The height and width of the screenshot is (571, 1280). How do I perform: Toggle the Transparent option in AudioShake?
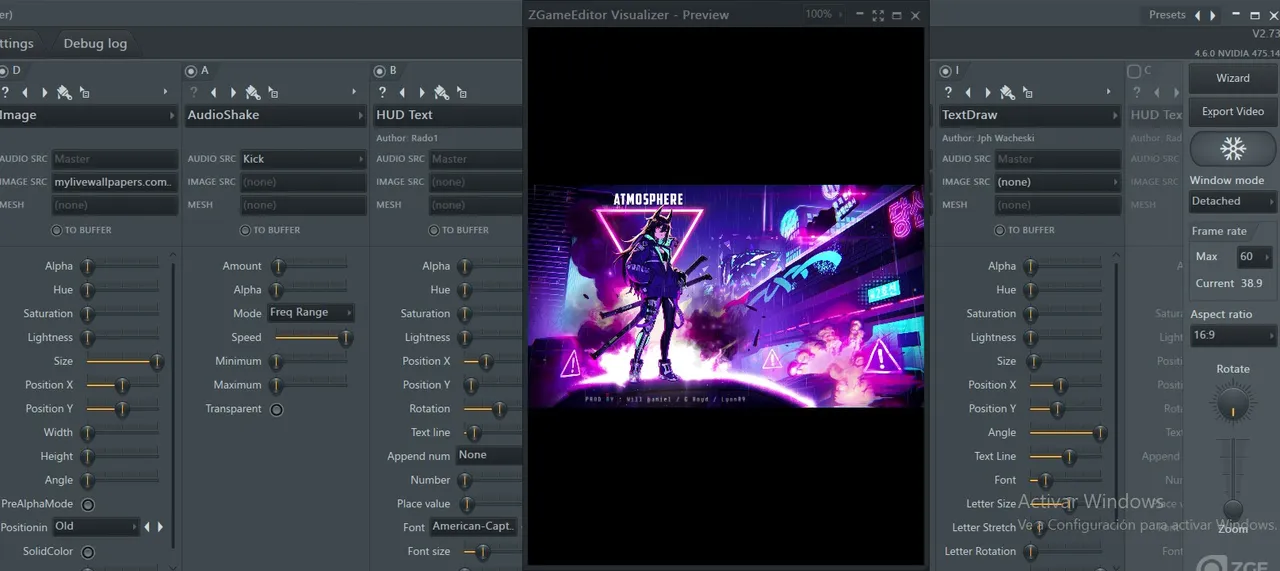(x=277, y=409)
